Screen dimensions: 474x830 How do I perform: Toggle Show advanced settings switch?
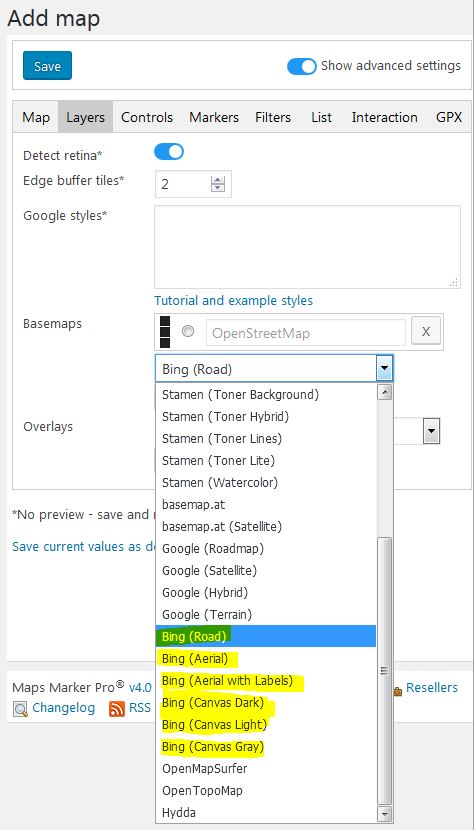[301, 66]
